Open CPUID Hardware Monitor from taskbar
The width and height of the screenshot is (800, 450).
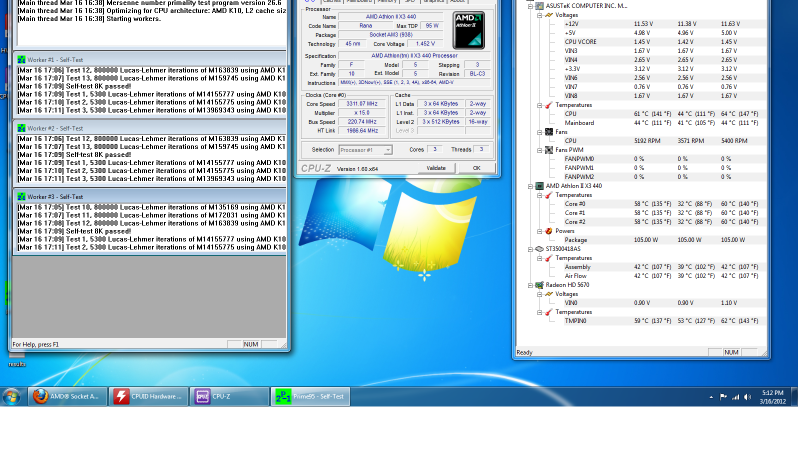pyautogui.click(x=147, y=396)
